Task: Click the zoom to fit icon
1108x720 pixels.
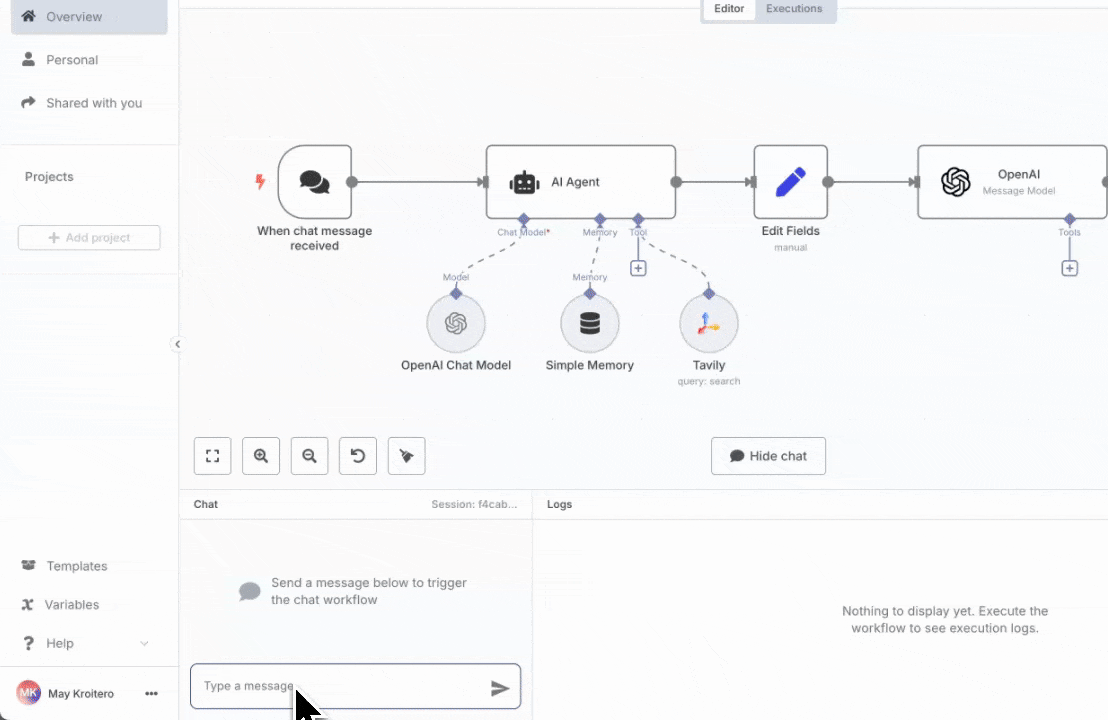Action: click(212, 455)
